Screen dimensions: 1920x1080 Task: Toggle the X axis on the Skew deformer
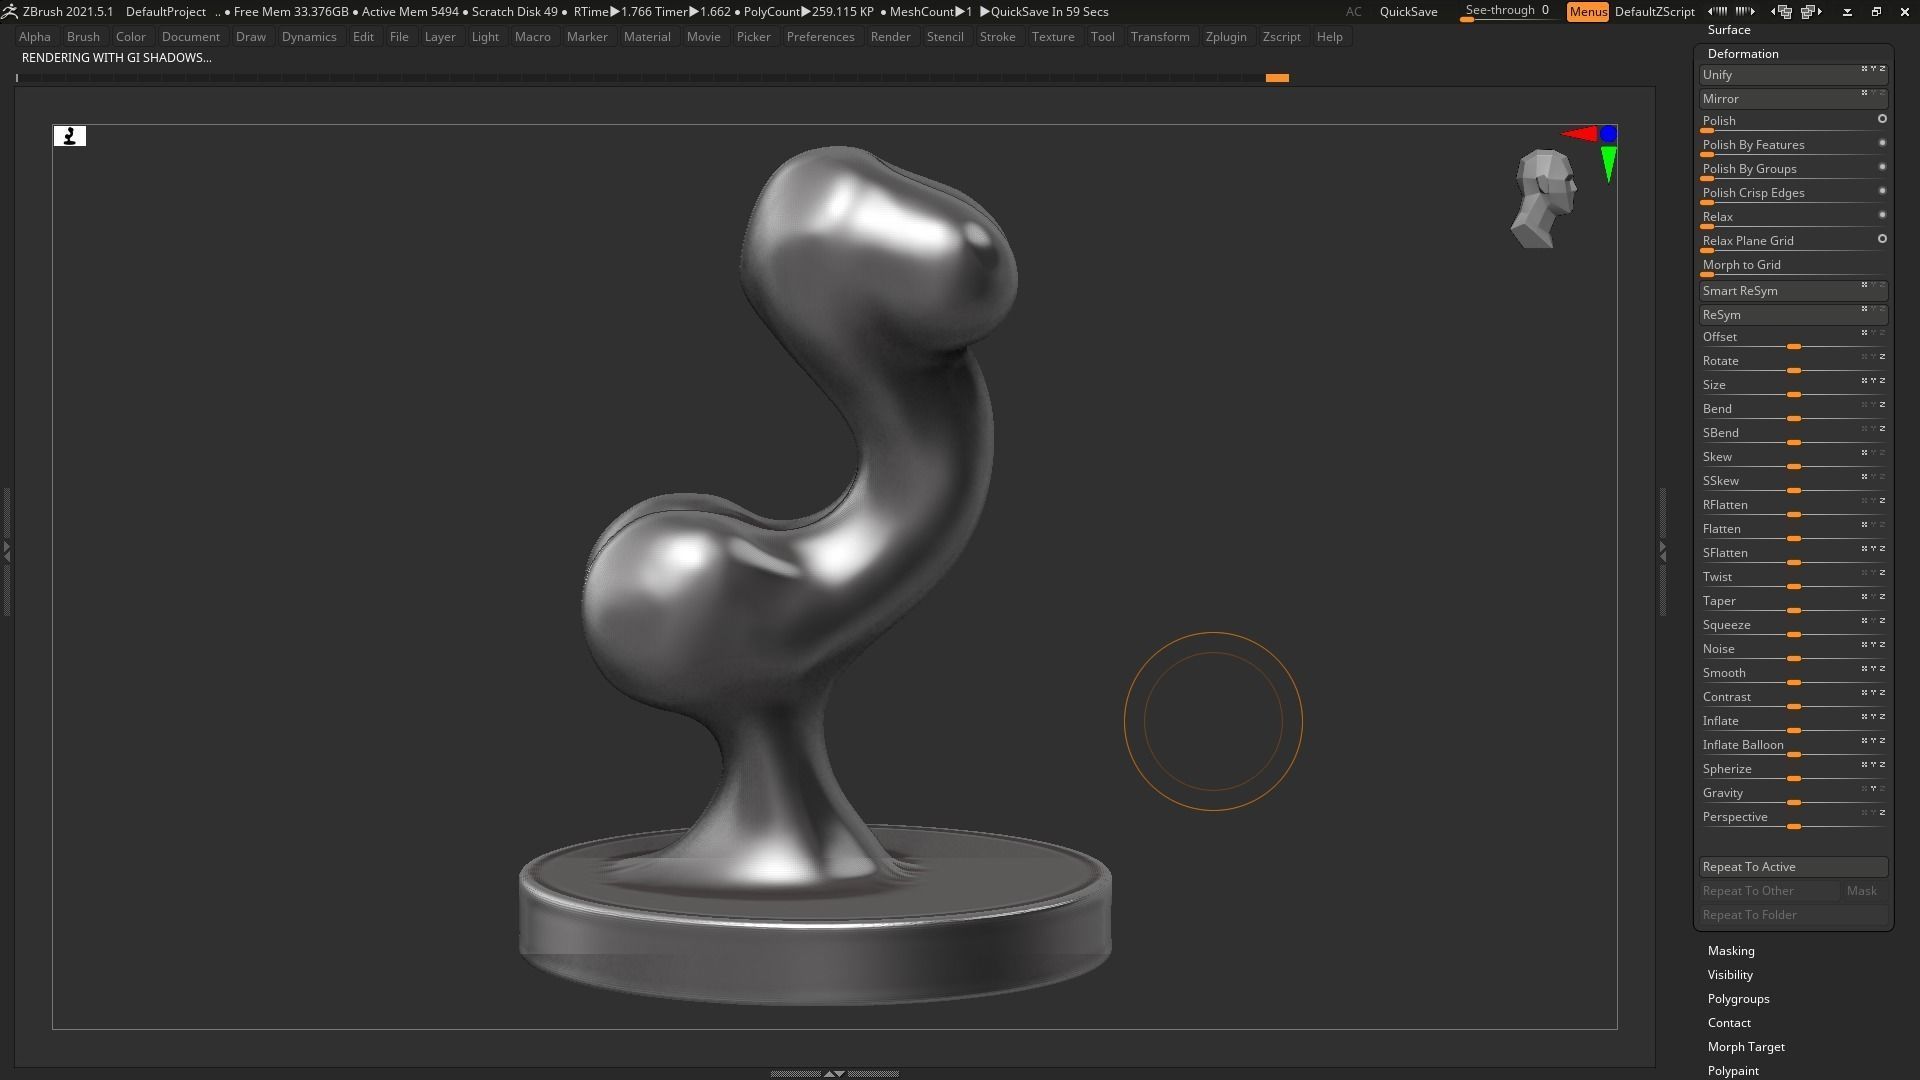pos(1864,453)
